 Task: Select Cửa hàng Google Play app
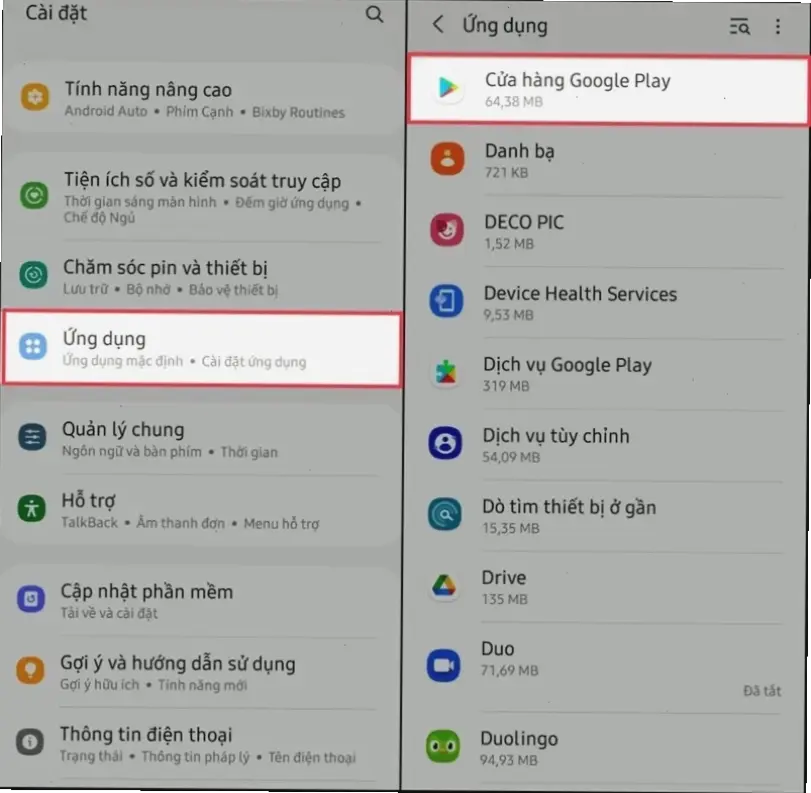click(x=608, y=89)
